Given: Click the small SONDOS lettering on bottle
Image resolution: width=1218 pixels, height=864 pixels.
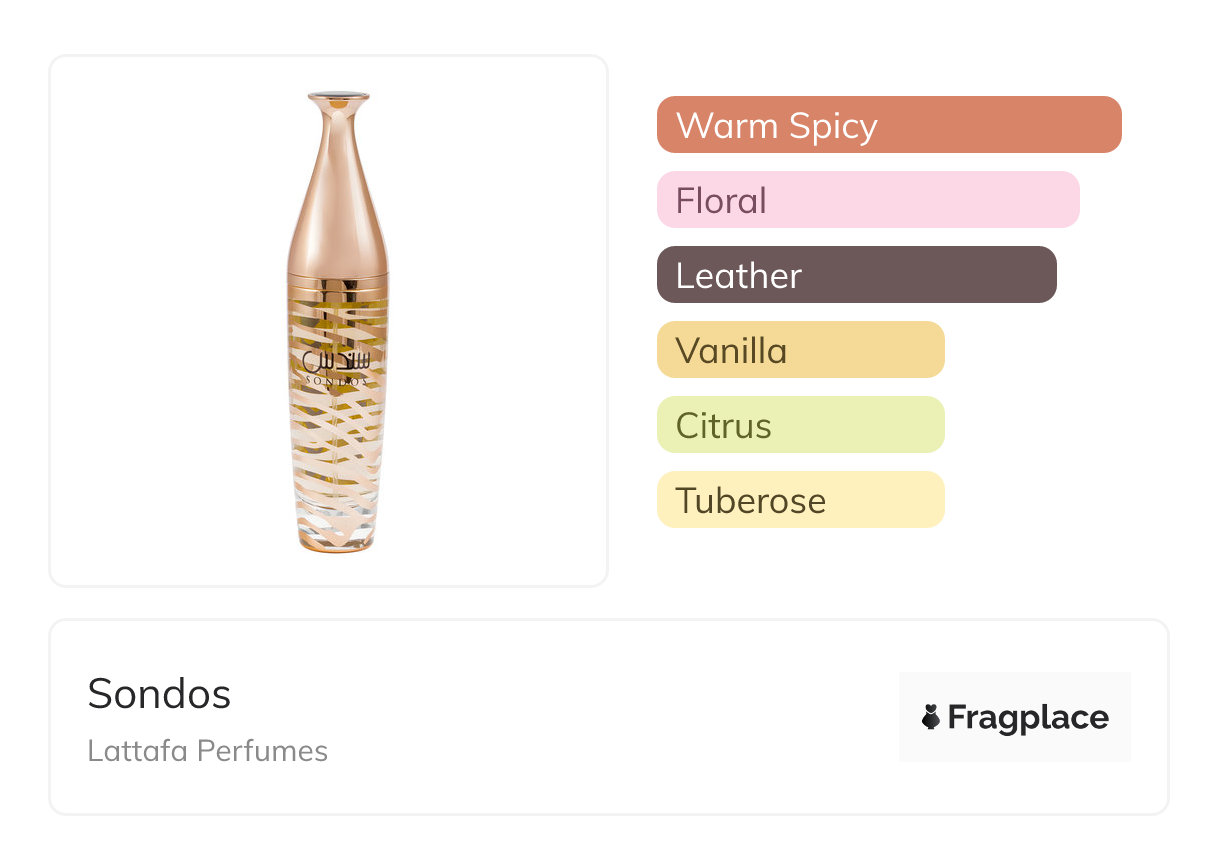Looking at the screenshot, I should pos(336,381).
